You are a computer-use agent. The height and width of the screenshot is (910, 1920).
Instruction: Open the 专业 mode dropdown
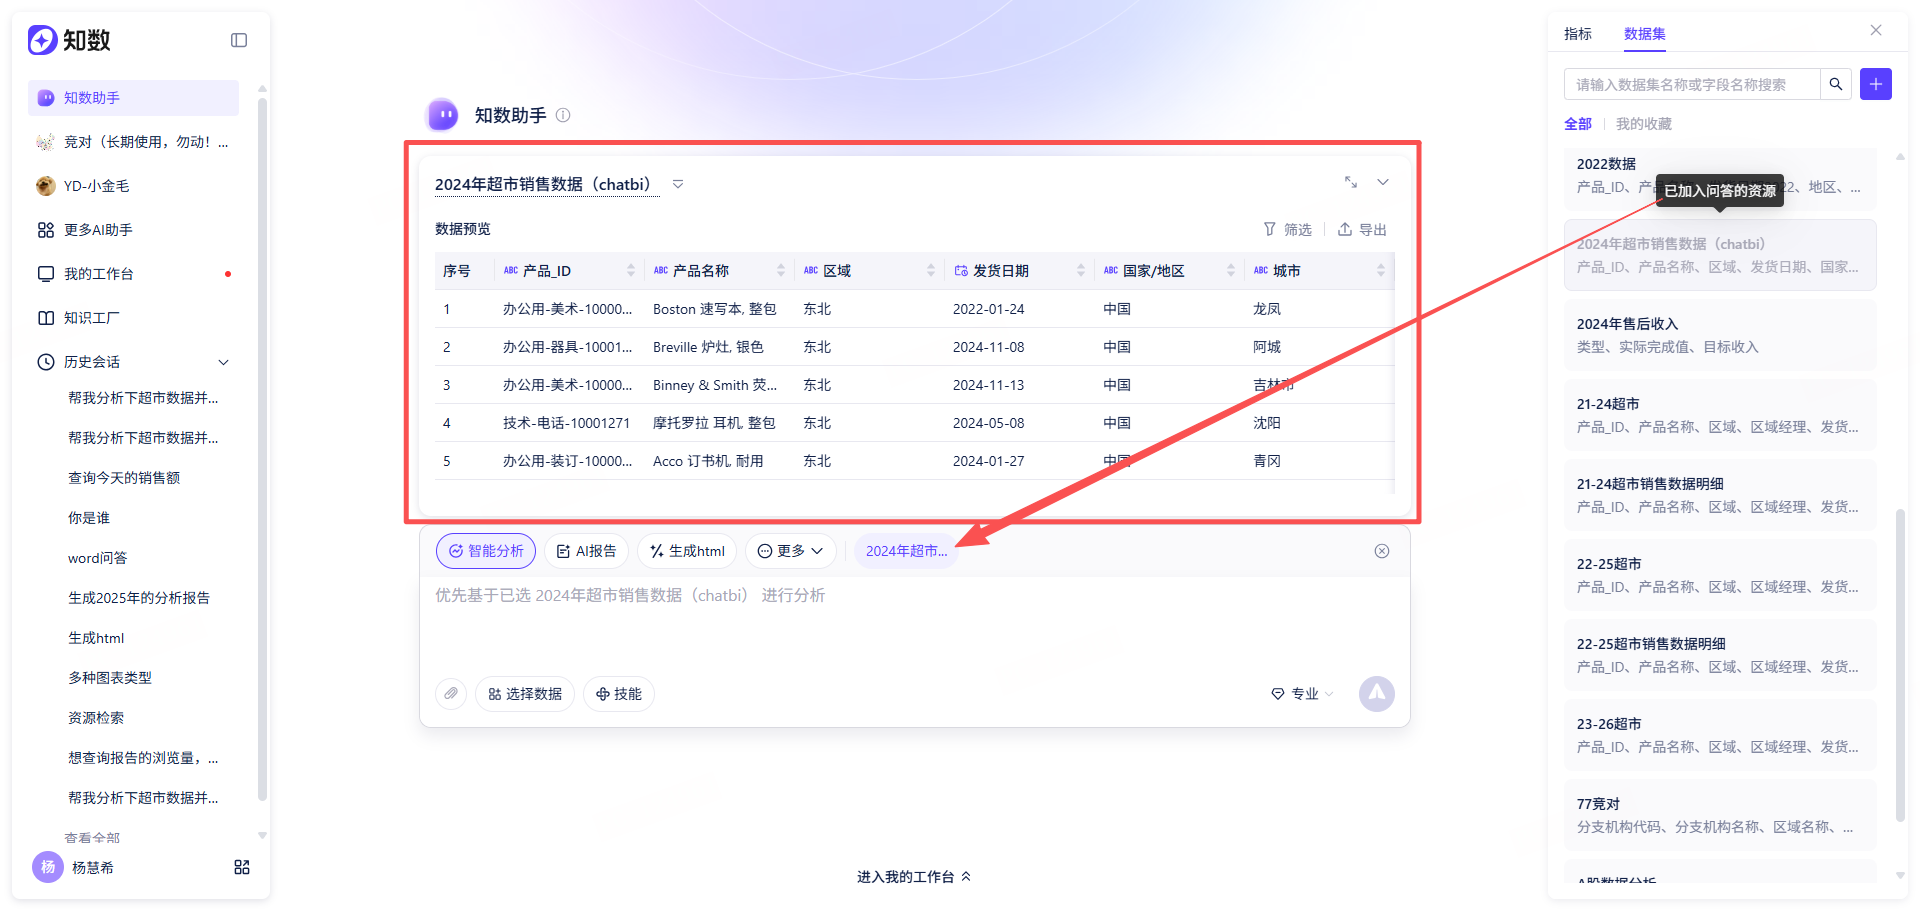[1302, 693]
